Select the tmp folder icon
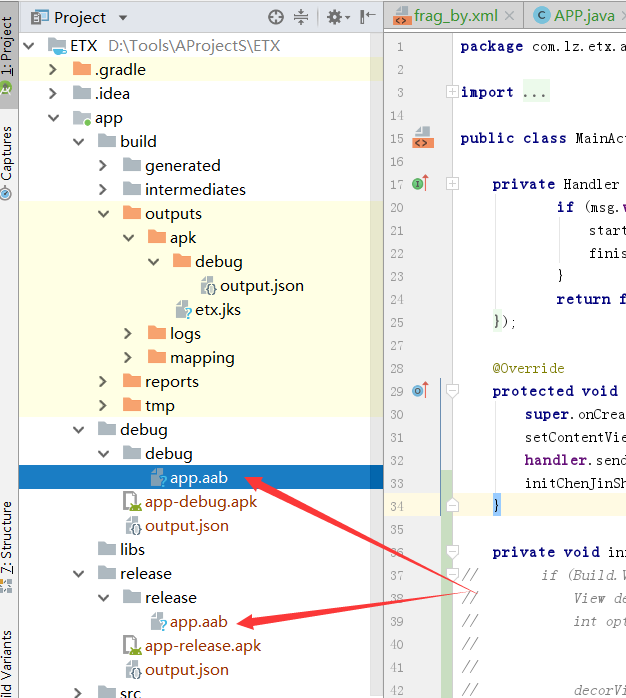Viewport: 626px width, 698px height. tap(132, 405)
